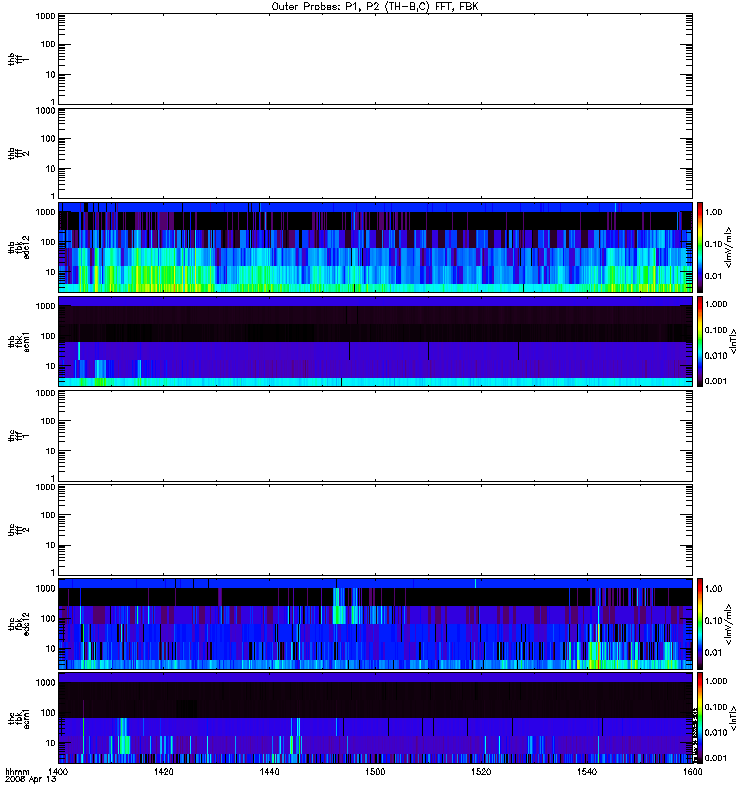Click the thb fbk scm1 spectrogram panel
Image resolution: width=750 pixels, height=800 pixels.
coord(376,341)
